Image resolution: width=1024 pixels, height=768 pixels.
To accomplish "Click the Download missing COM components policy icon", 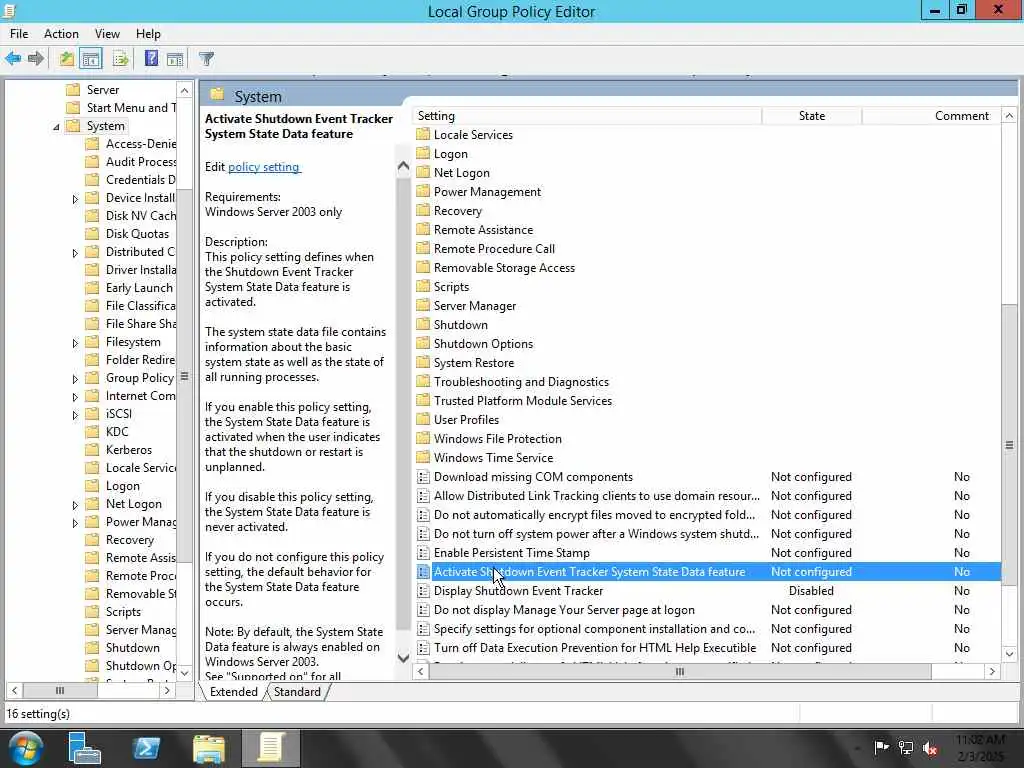I will tap(423, 477).
